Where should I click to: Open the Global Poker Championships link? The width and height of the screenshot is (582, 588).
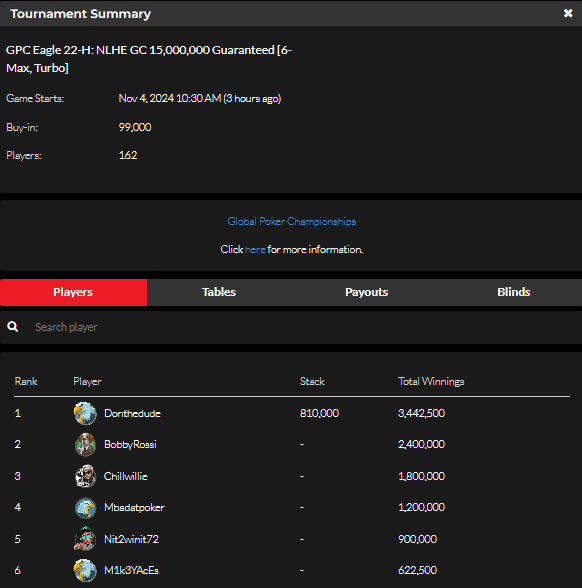[x=291, y=221]
